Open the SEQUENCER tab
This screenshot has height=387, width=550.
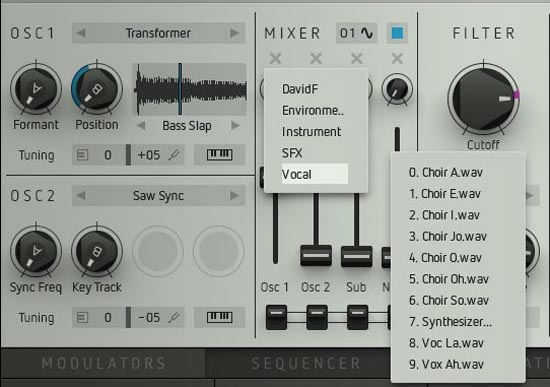click(306, 363)
